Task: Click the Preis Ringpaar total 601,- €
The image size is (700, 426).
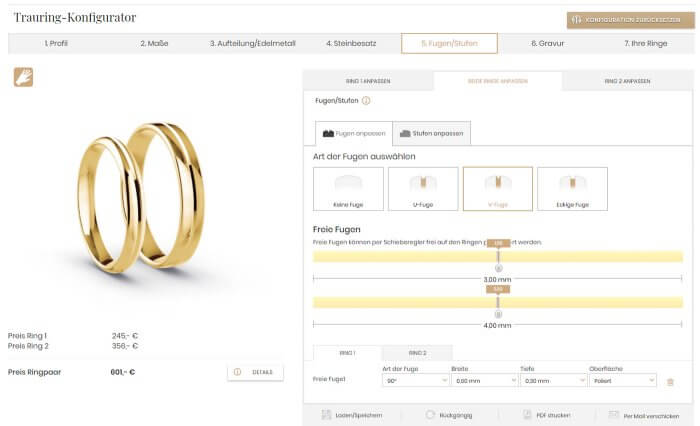Action: (123, 372)
